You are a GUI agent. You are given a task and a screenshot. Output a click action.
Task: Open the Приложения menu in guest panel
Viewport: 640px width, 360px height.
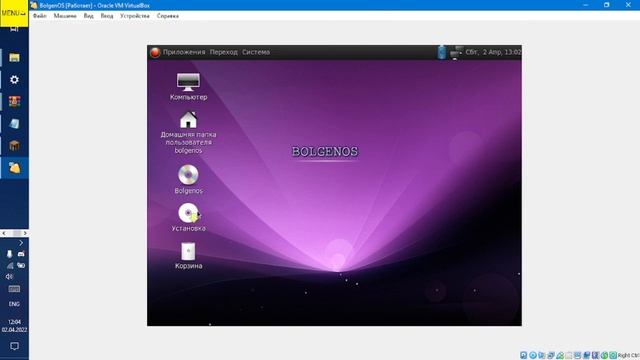(184, 52)
